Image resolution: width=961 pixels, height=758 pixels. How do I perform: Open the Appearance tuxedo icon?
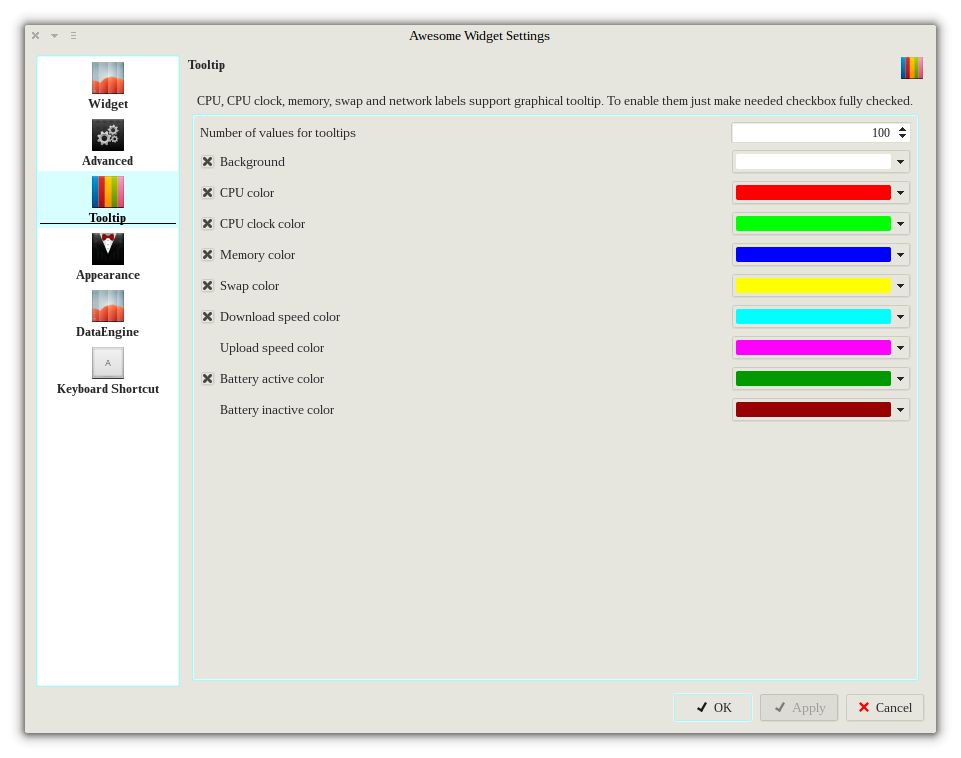tap(108, 249)
